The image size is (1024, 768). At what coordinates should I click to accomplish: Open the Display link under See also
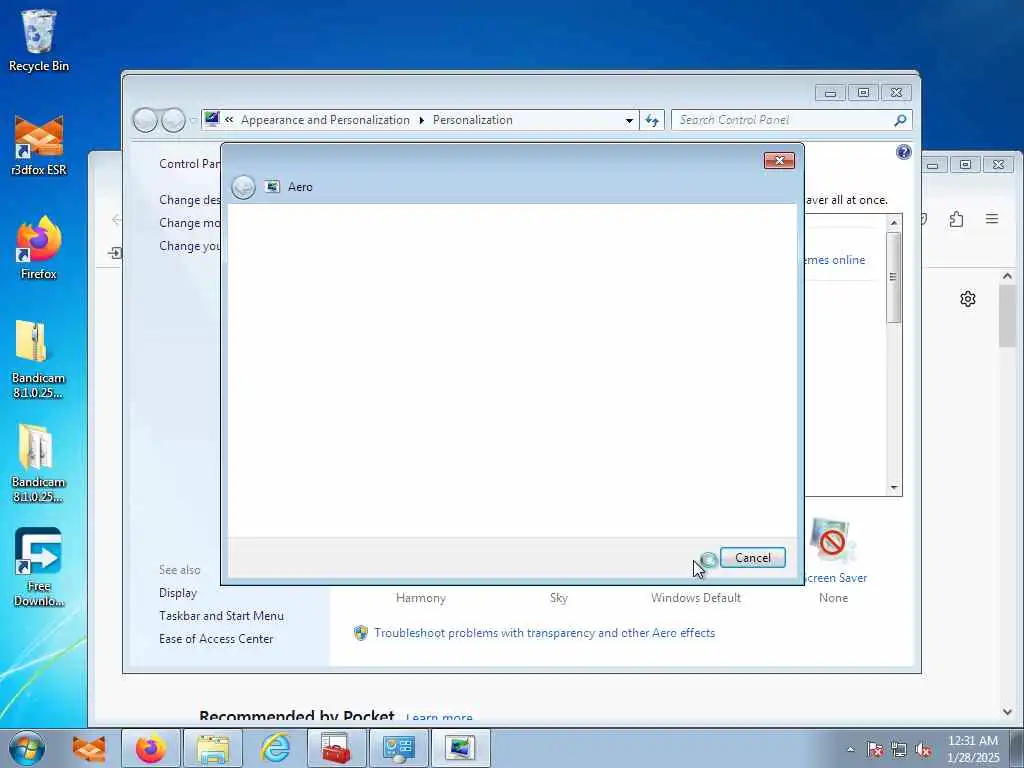pyautogui.click(x=178, y=593)
